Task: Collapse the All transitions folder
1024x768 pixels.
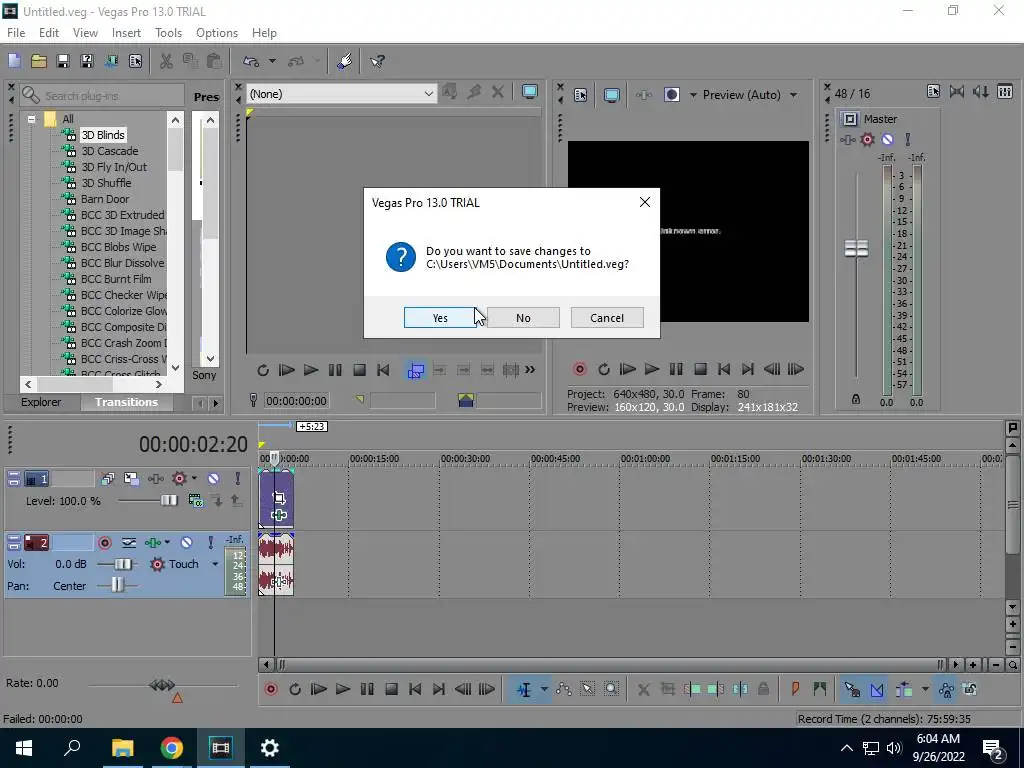Action: 31,119
